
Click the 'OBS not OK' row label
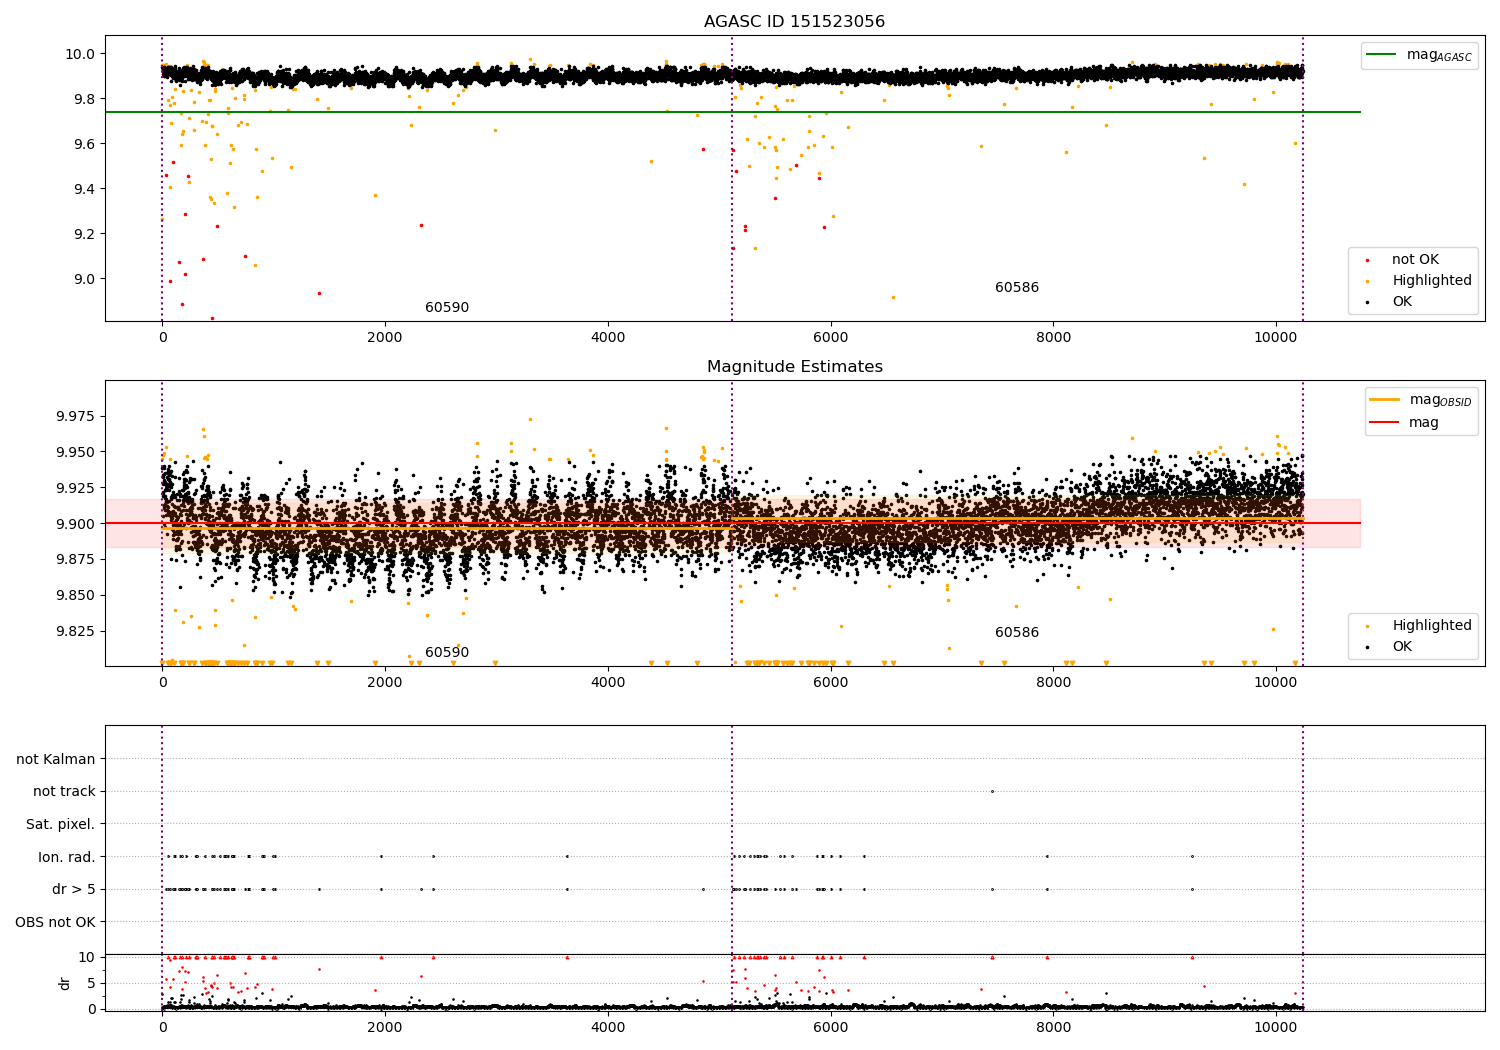tap(55, 922)
